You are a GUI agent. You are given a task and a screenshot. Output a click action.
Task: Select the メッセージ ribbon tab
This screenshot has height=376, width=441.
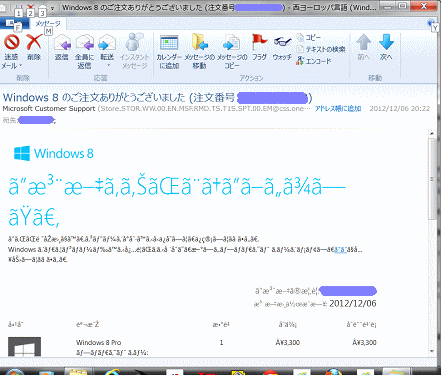click(x=48, y=23)
